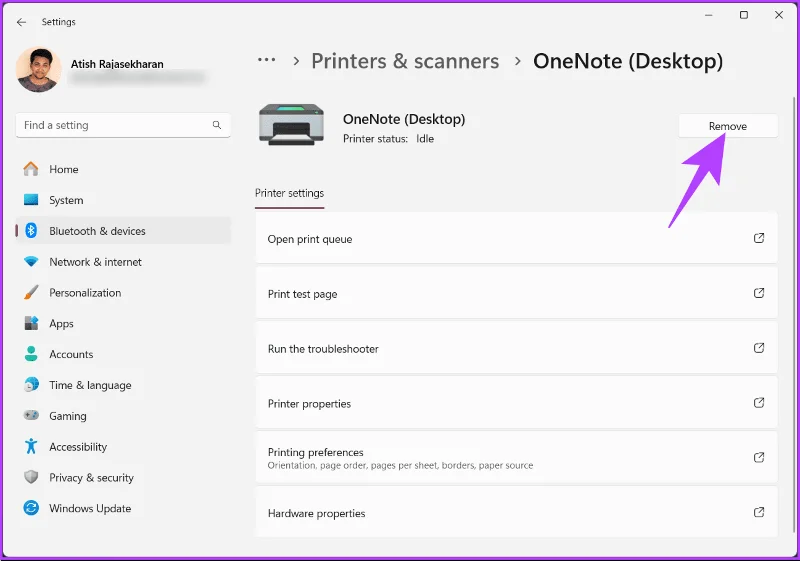Image resolution: width=800 pixels, height=561 pixels.
Task: Open Windows Update page
Action: point(123,508)
